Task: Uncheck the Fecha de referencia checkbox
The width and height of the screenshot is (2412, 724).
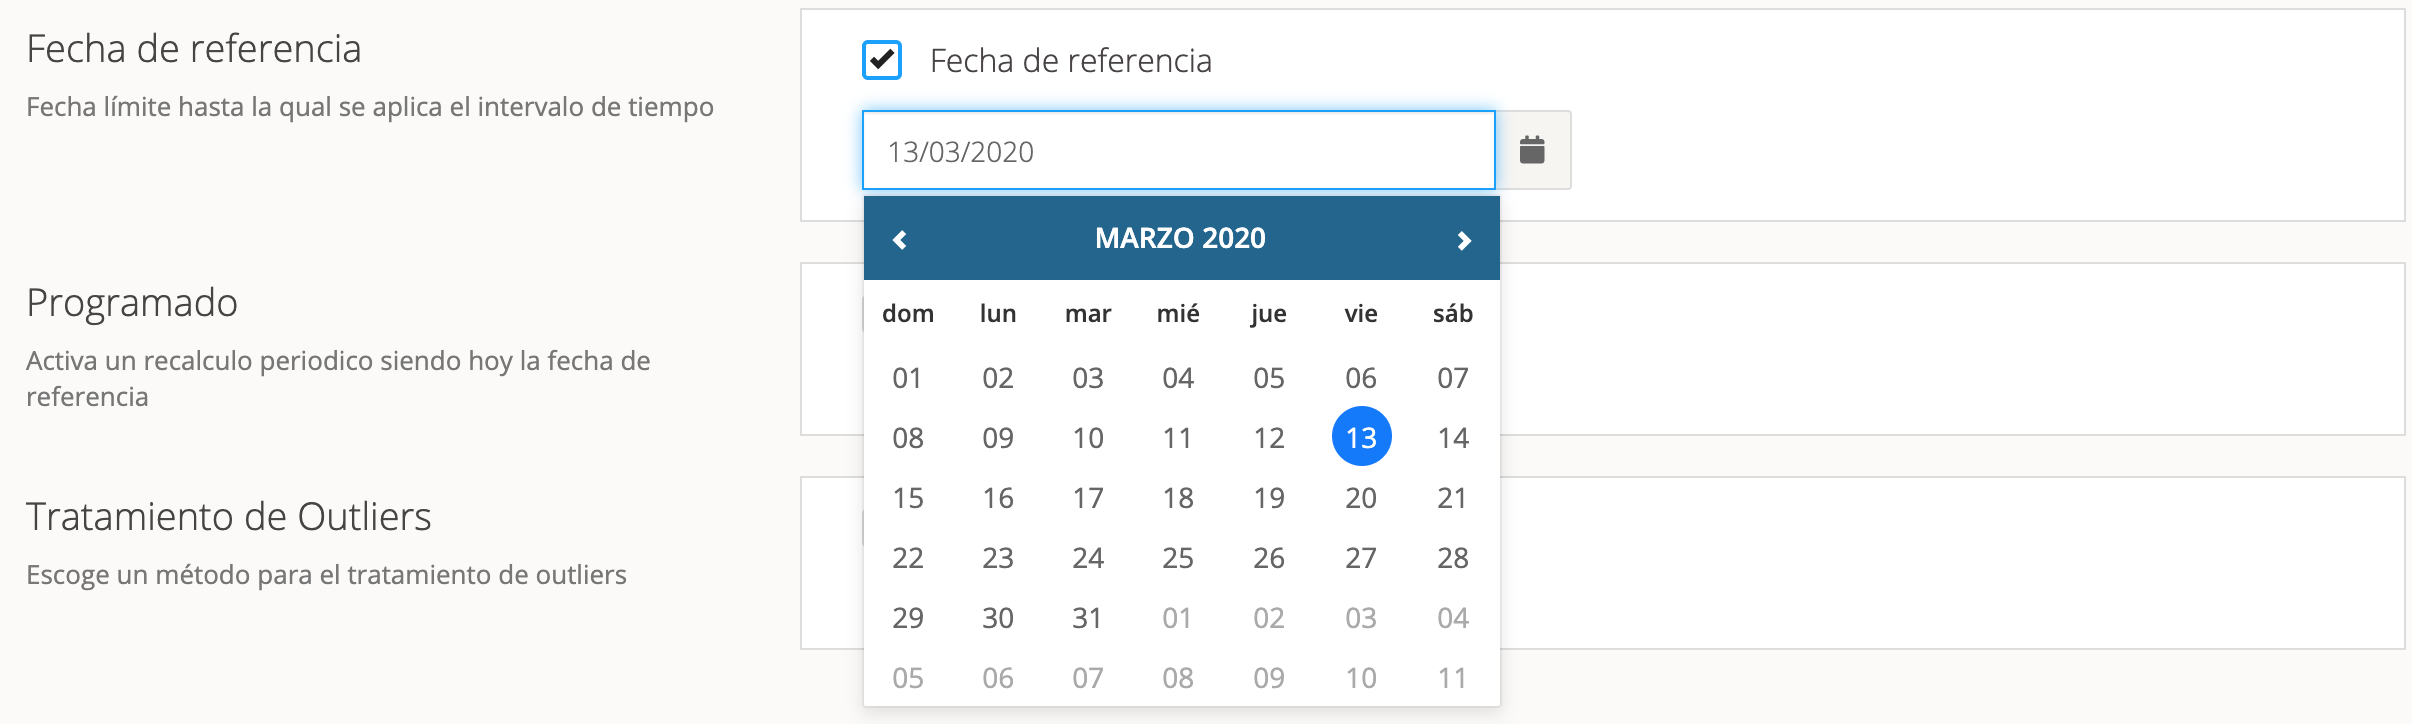Action: 882,60
